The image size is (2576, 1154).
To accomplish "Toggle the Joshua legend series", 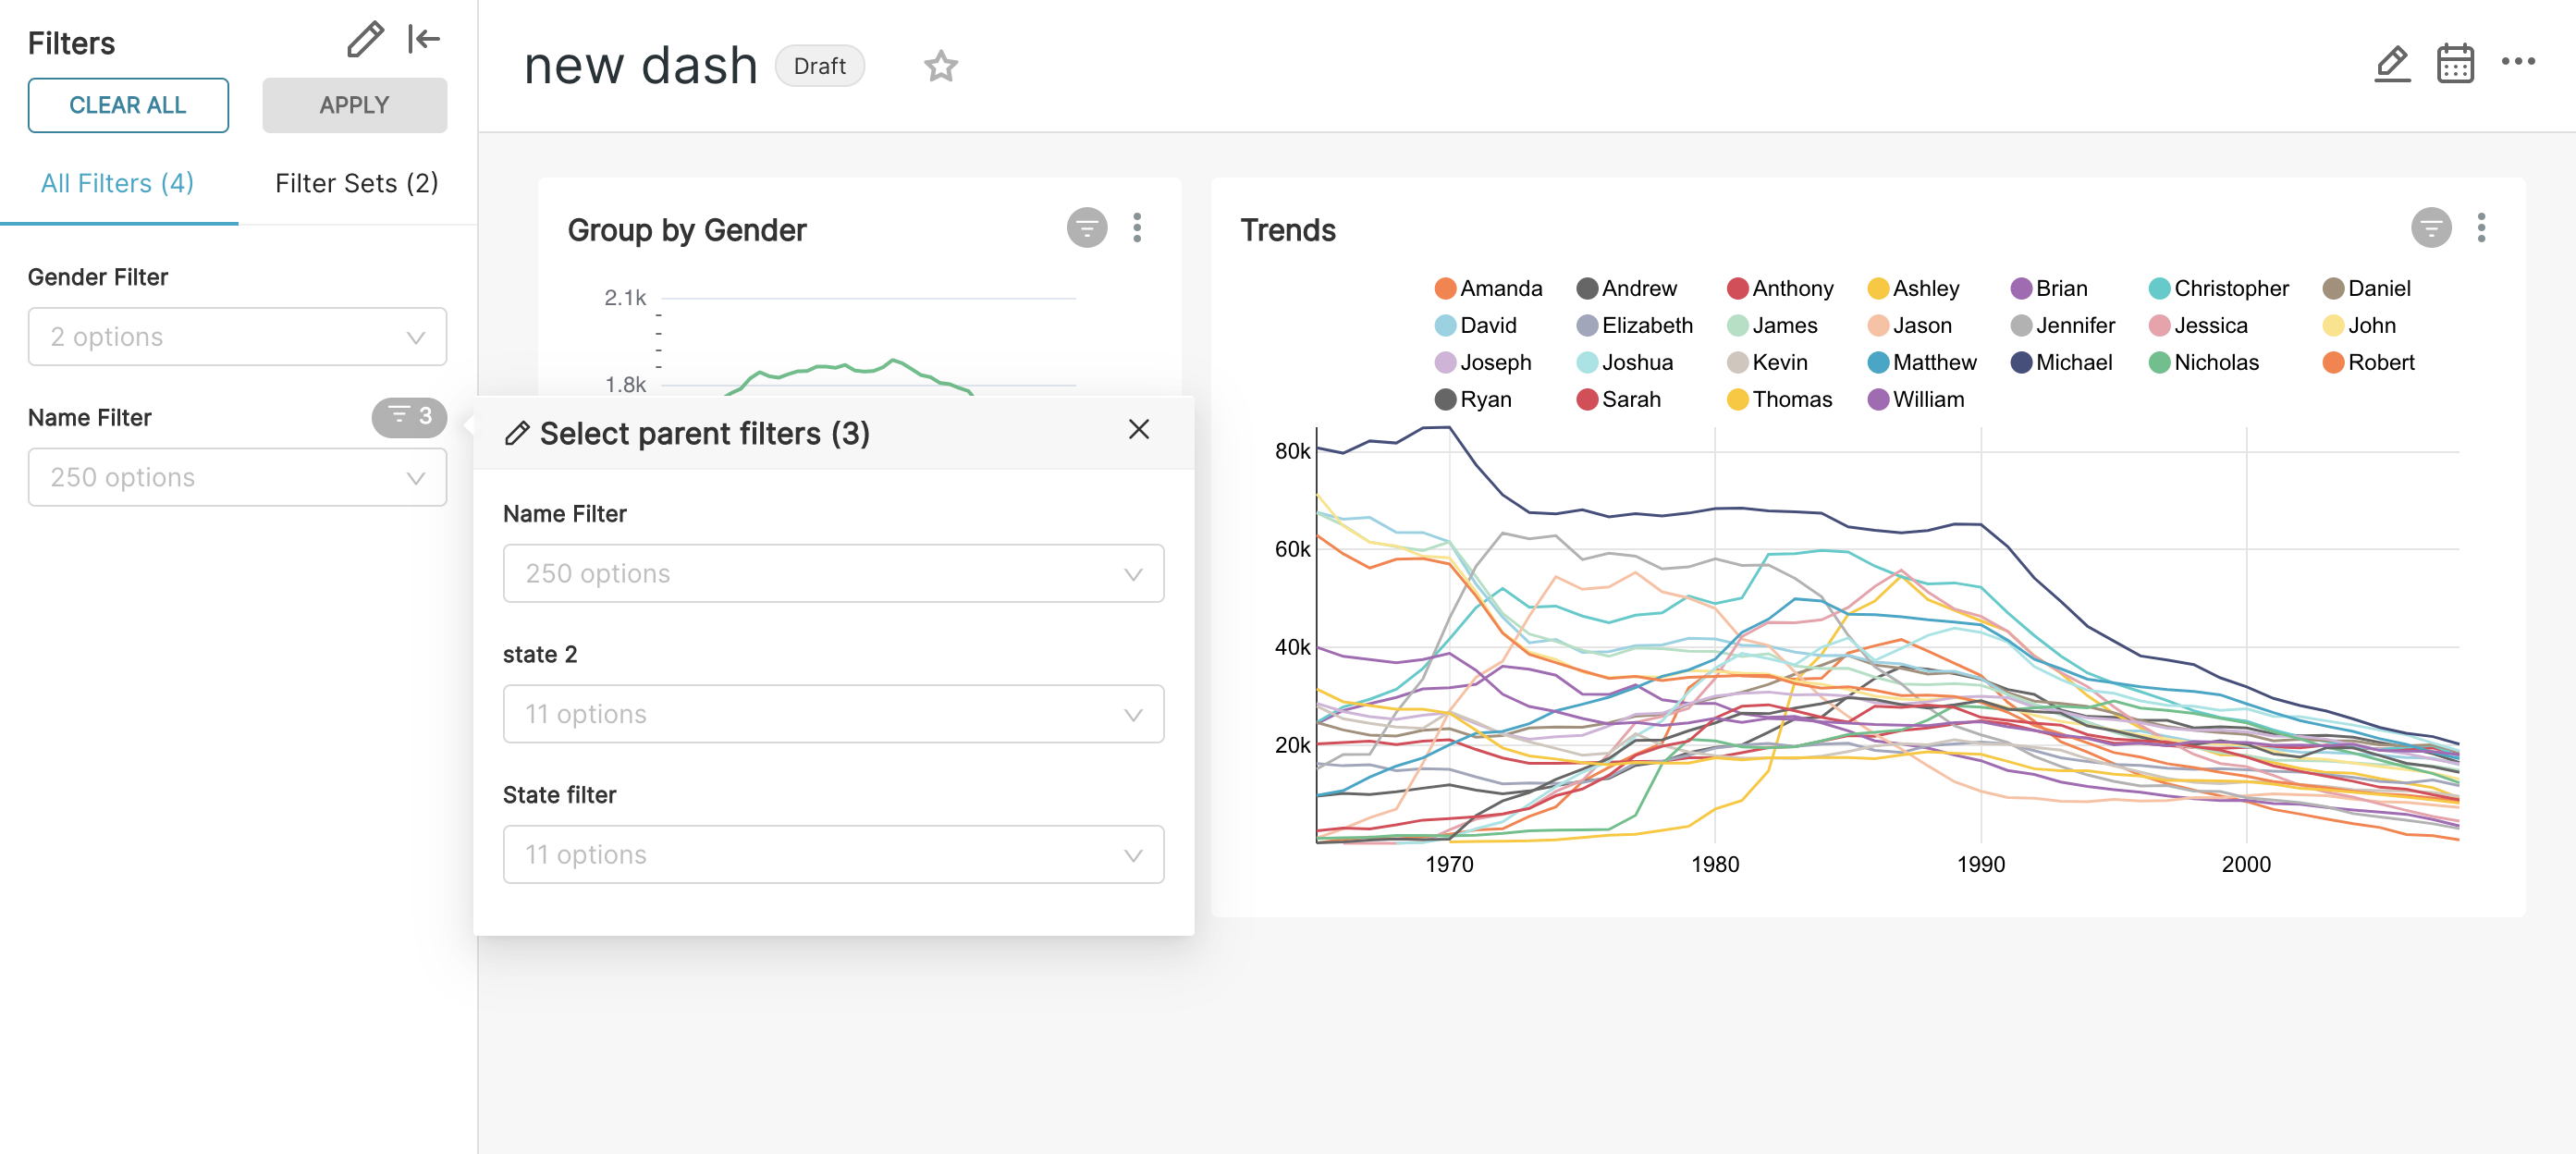I will point(1624,362).
